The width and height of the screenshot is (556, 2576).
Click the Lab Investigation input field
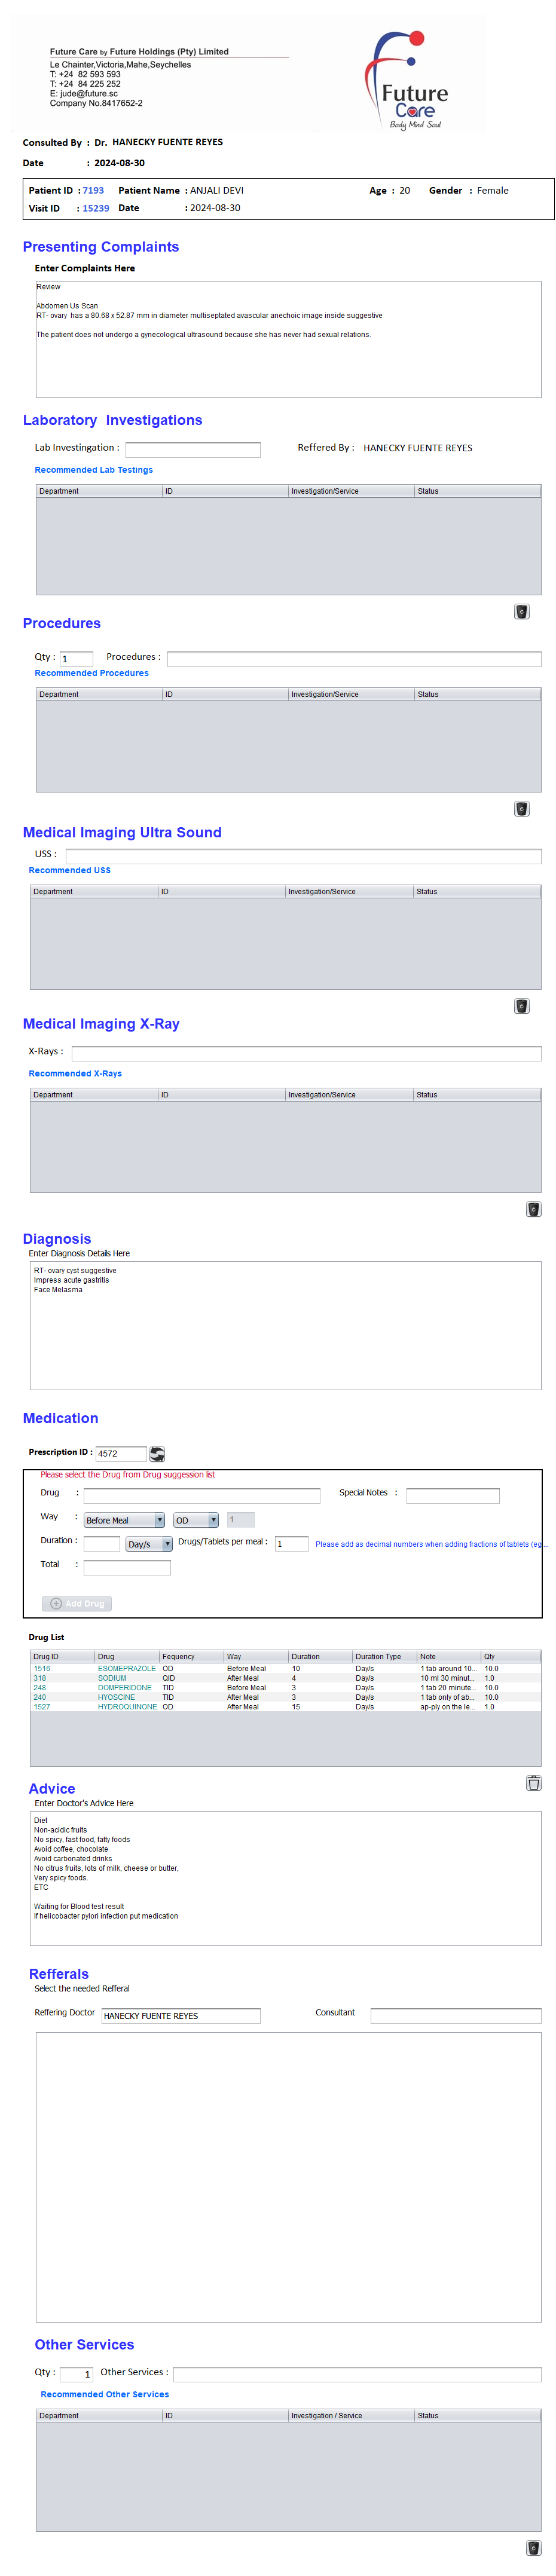point(192,449)
